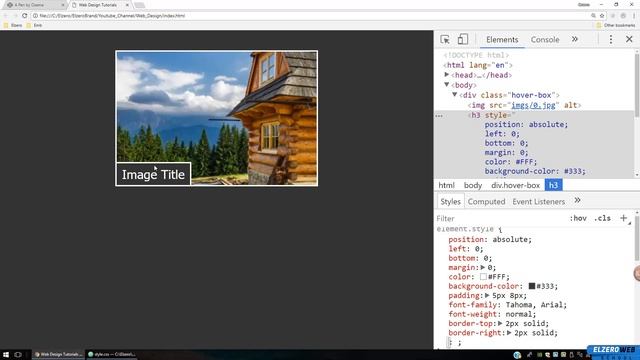
Task: Select the body breadcrumb item
Action: point(473,185)
